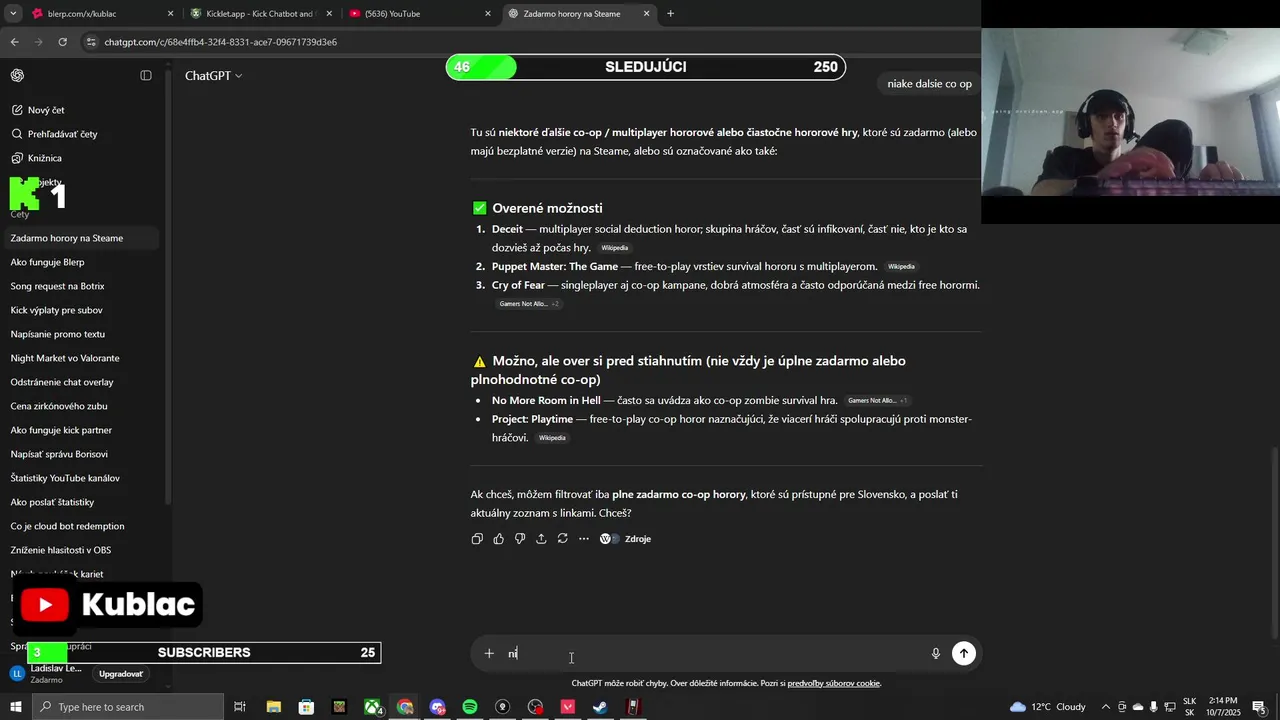Image resolution: width=1280 pixels, height=720 pixels.
Task: Click the microphone dictation icon
Action: 936,654
